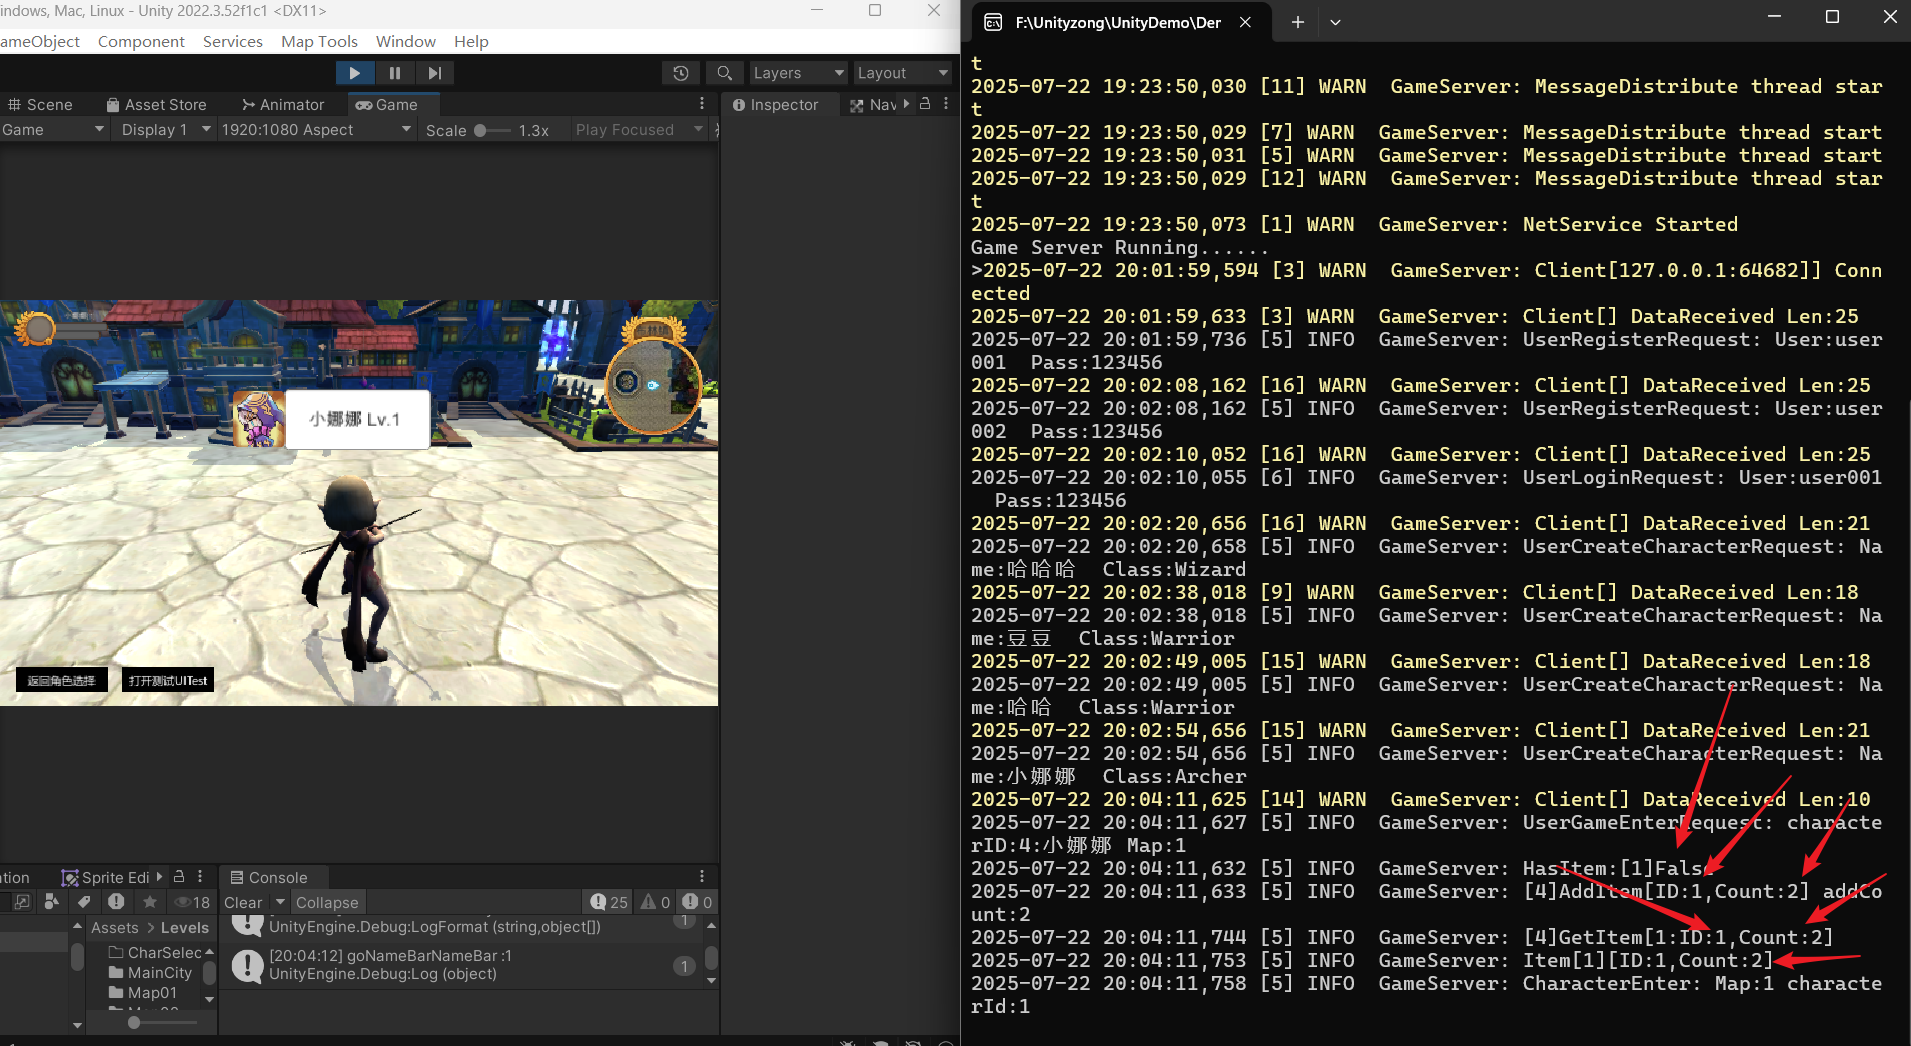Clear the Console log
Screen dimensions: 1911x1046
coord(242,902)
